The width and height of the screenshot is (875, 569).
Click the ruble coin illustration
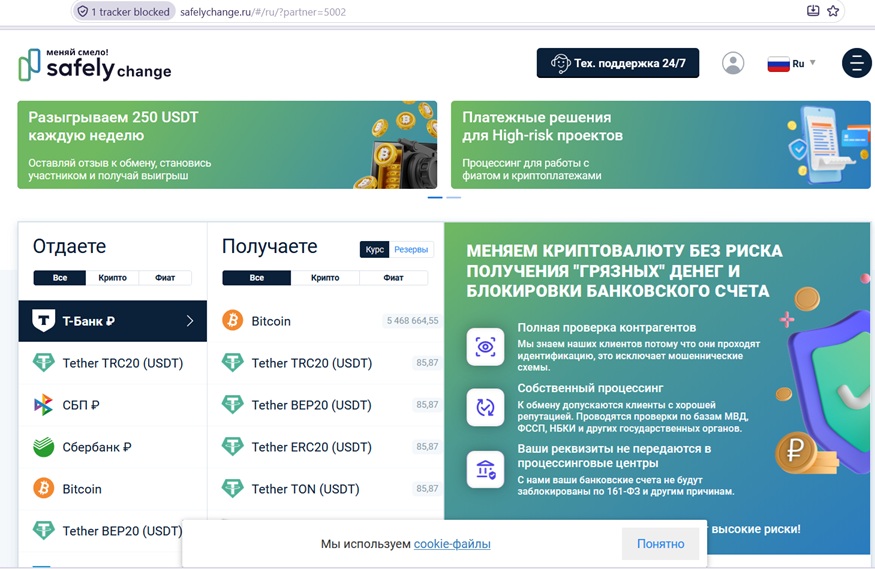pyautogui.click(x=795, y=452)
